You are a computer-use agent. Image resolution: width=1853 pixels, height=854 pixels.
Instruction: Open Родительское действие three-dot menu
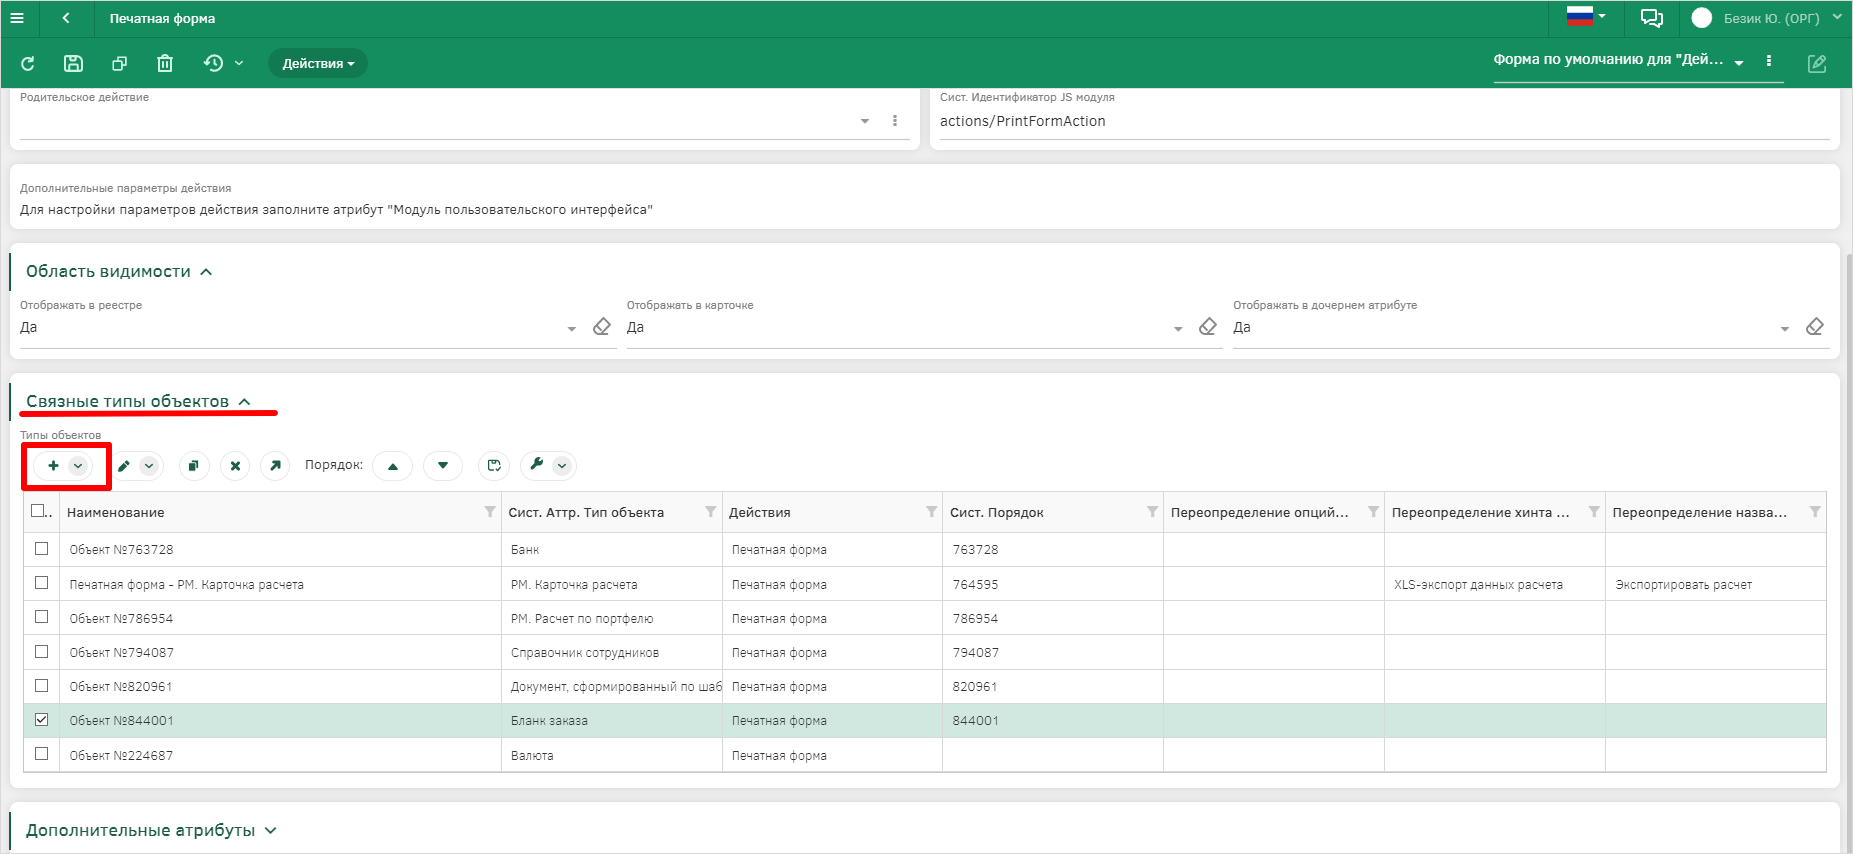click(x=895, y=121)
